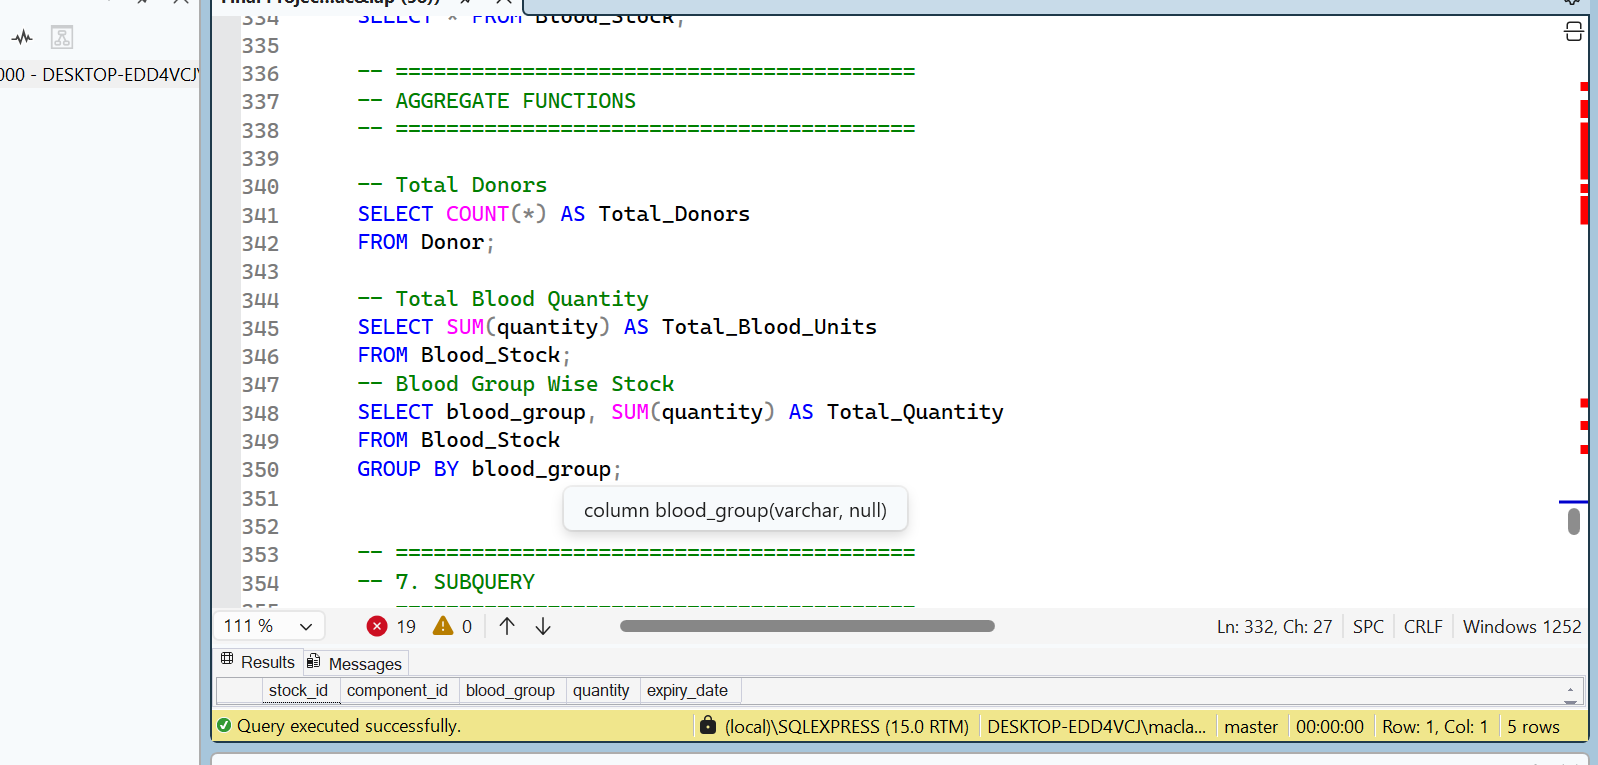Click the error count number 19

[406, 626]
